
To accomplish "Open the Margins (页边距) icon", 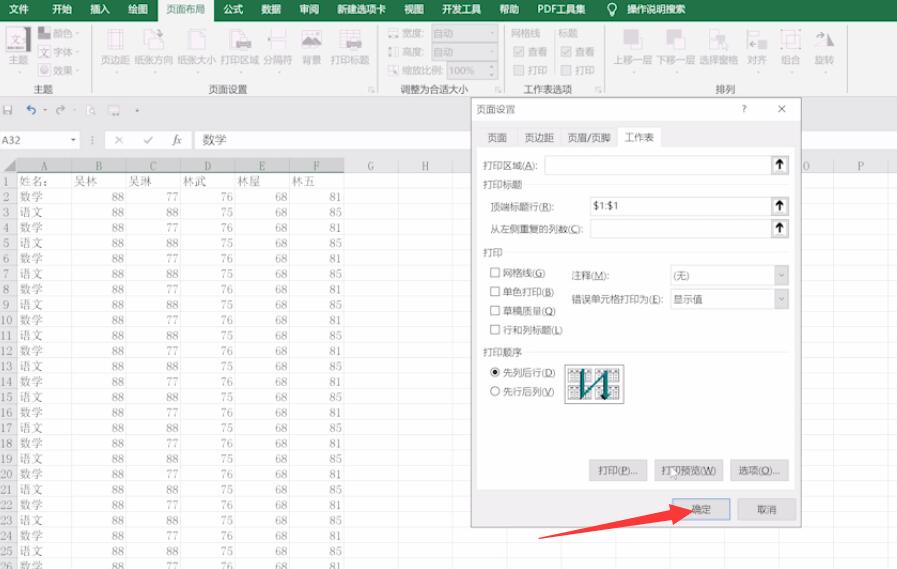I will [115, 40].
